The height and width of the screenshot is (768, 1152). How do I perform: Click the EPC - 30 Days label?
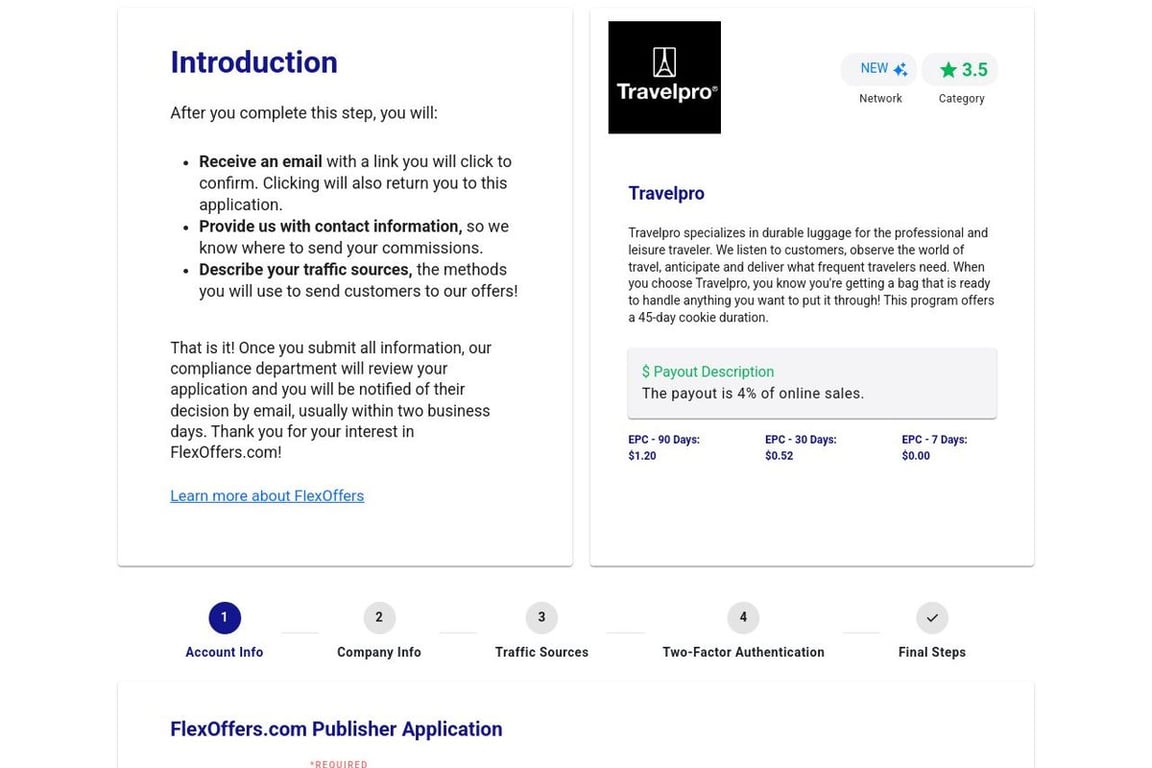[800, 439]
